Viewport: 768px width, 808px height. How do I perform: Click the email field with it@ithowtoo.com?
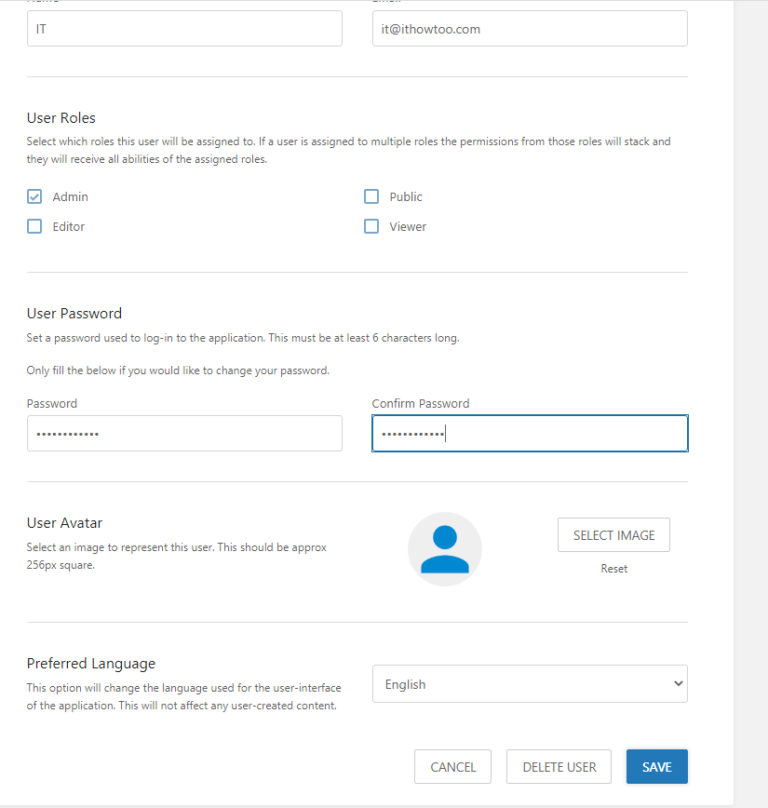(x=529, y=29)
